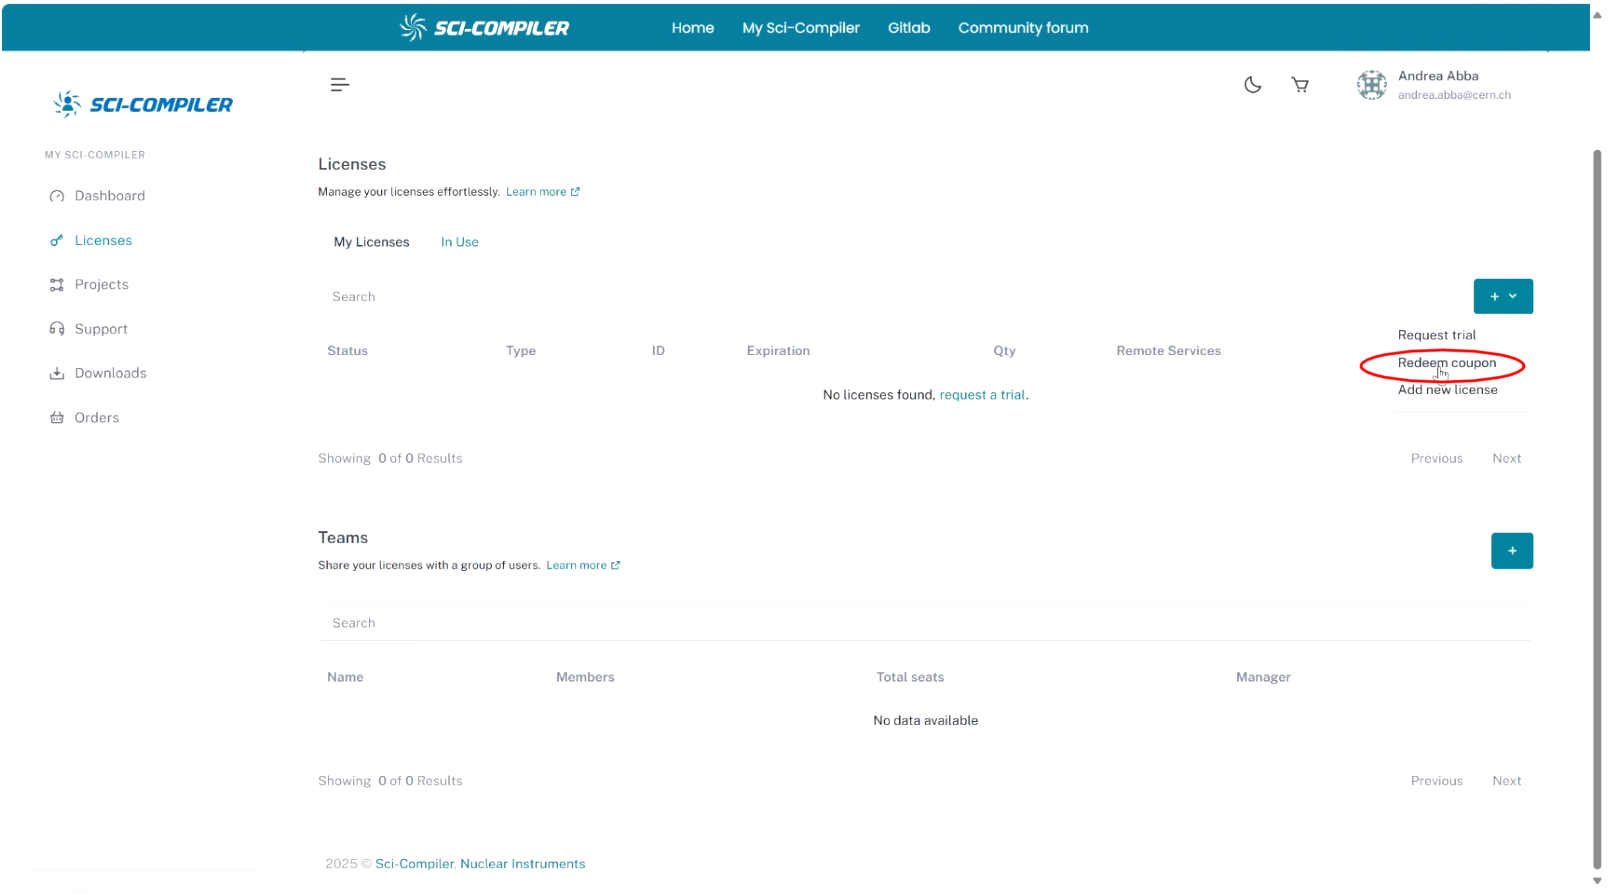
Task: Choose Add new license option
Action: (1448, 390)
